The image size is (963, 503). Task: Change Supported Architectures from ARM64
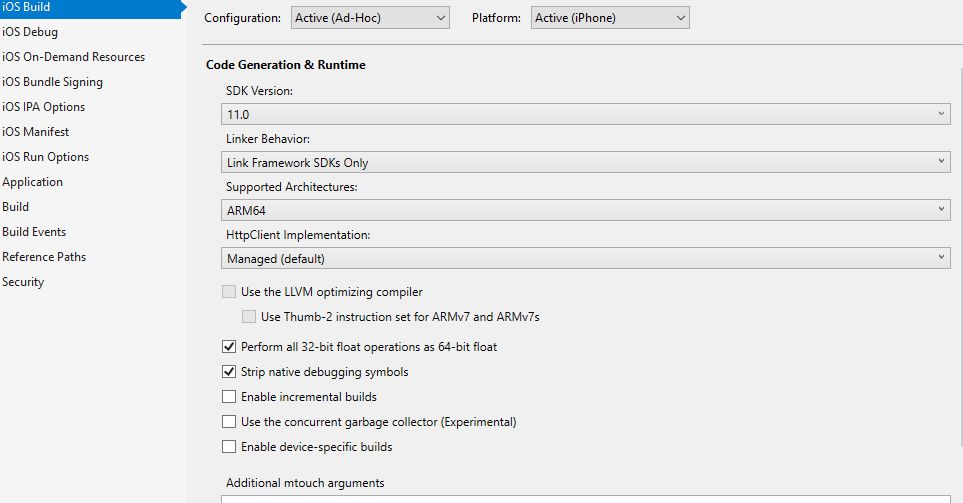585,210
